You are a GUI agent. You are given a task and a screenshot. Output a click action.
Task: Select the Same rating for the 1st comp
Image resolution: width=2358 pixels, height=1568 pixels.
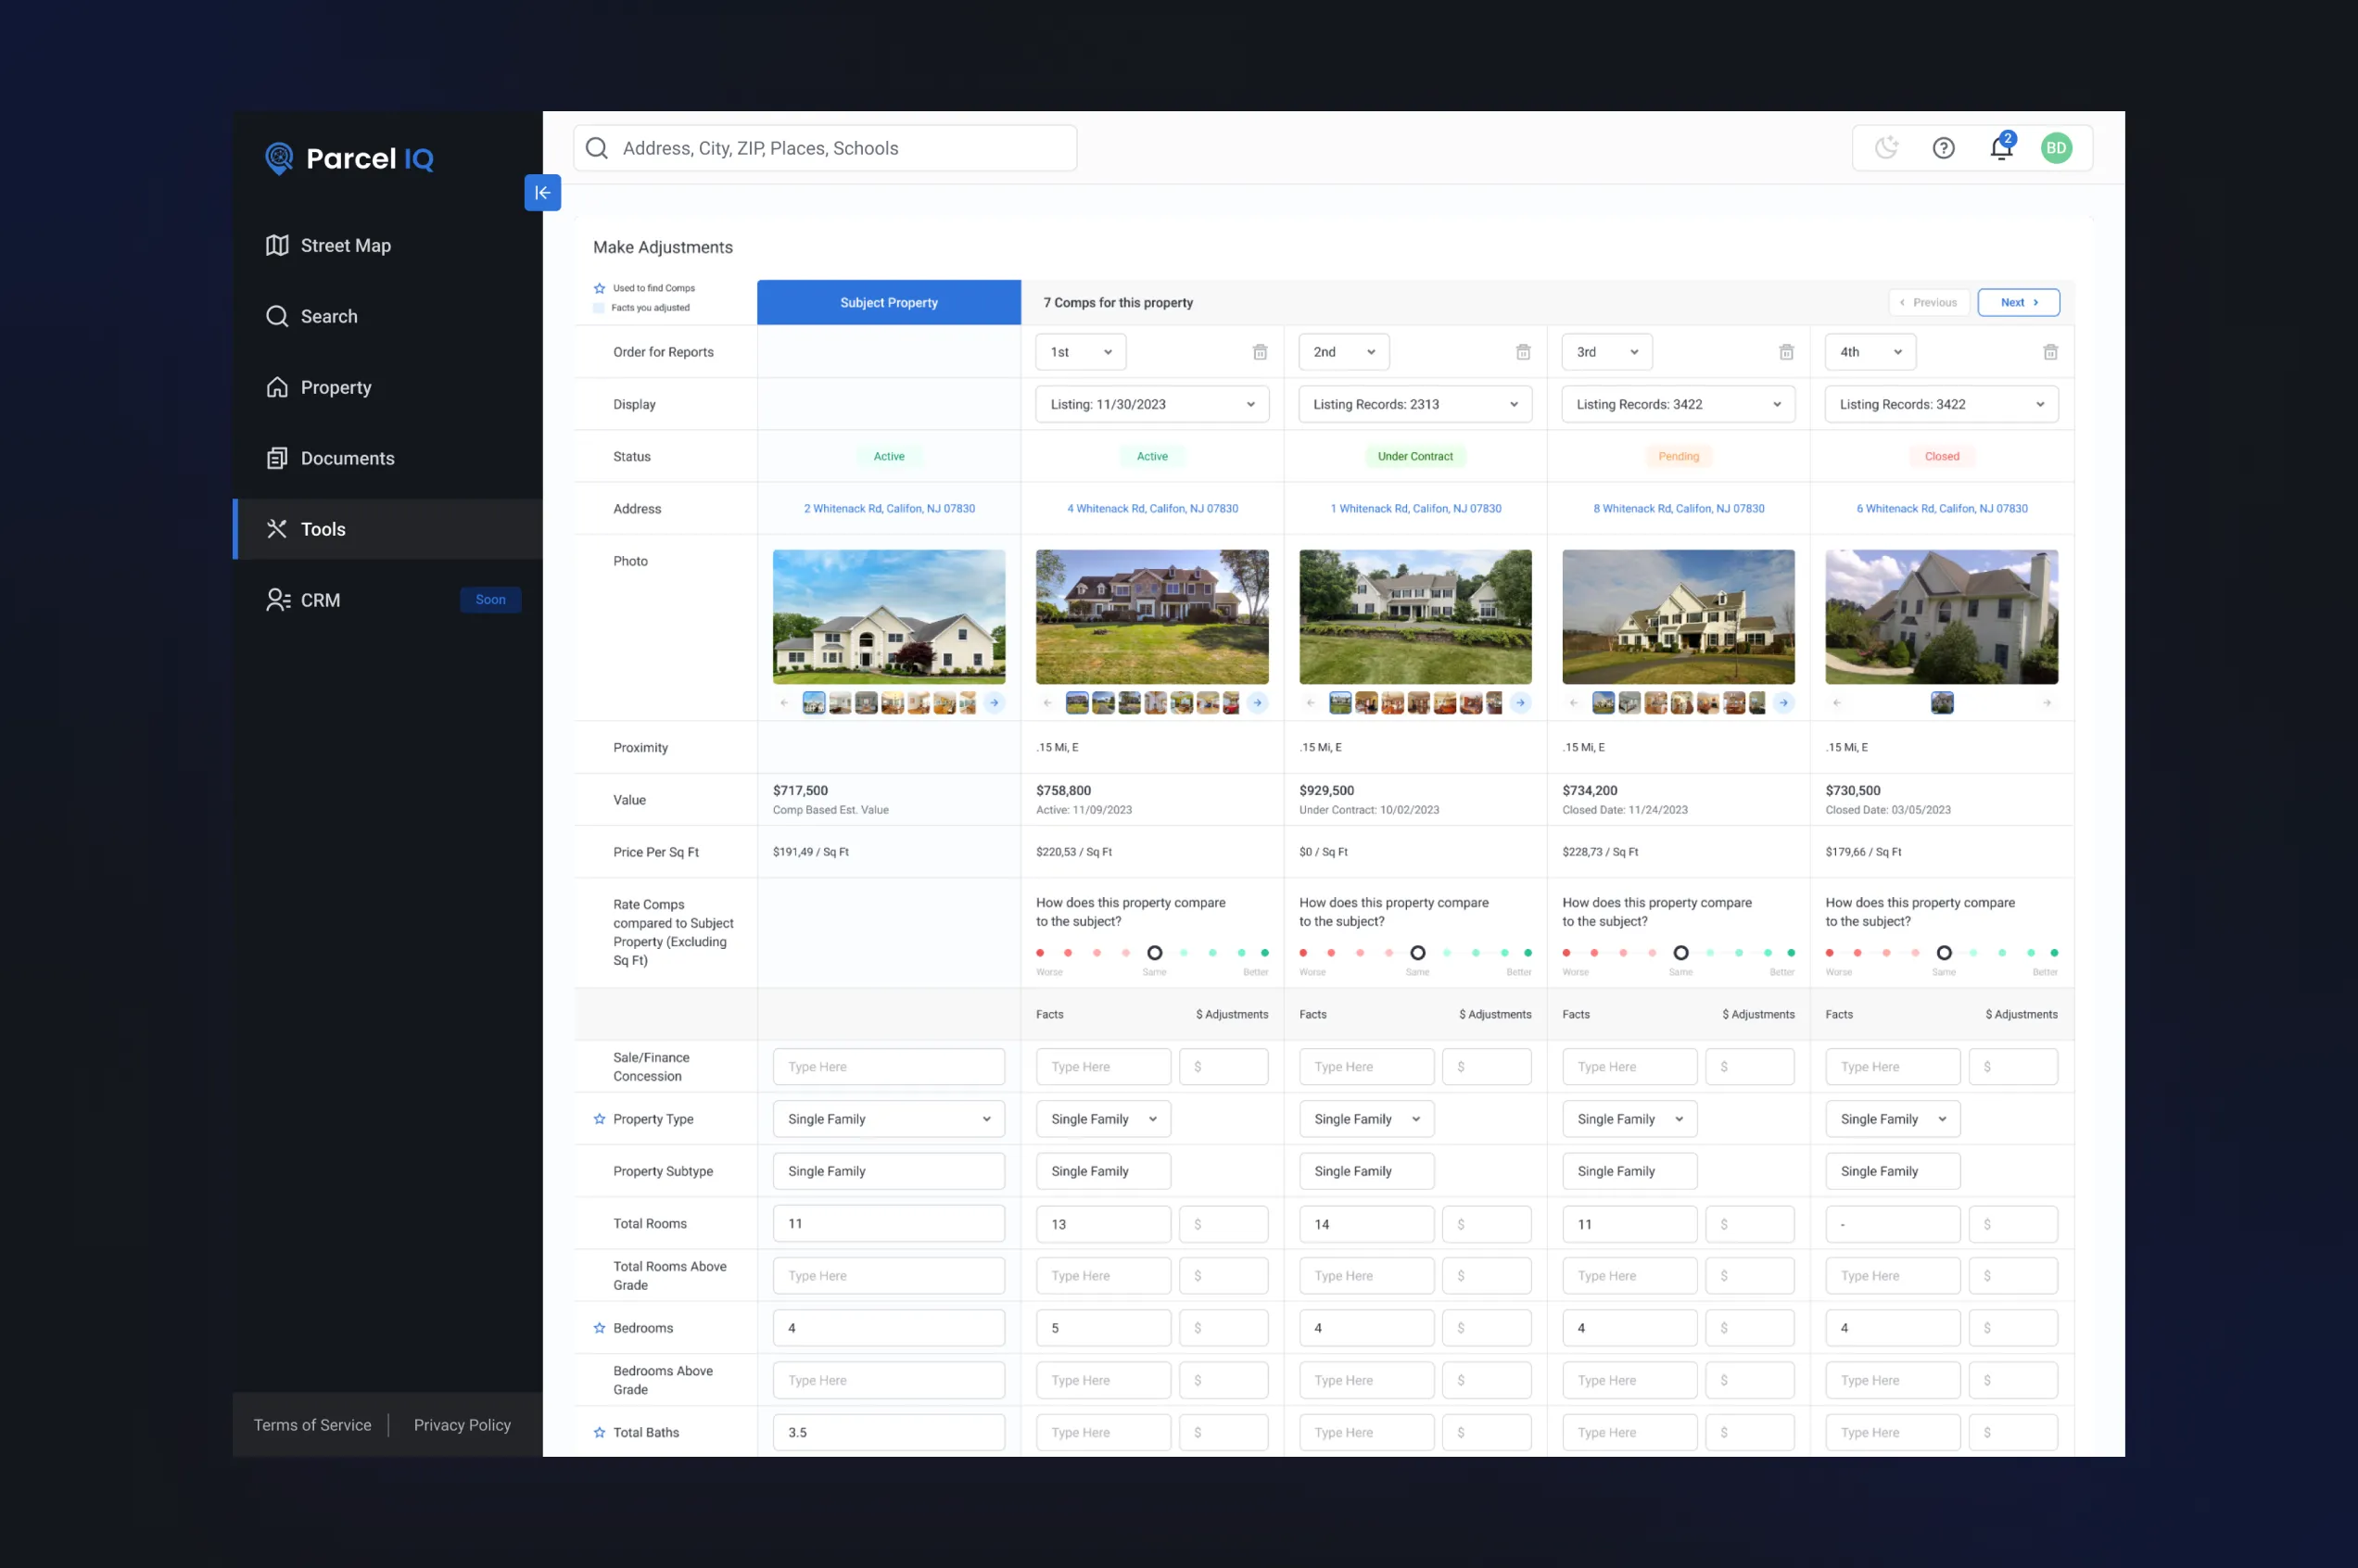(x=1154, y=953)
